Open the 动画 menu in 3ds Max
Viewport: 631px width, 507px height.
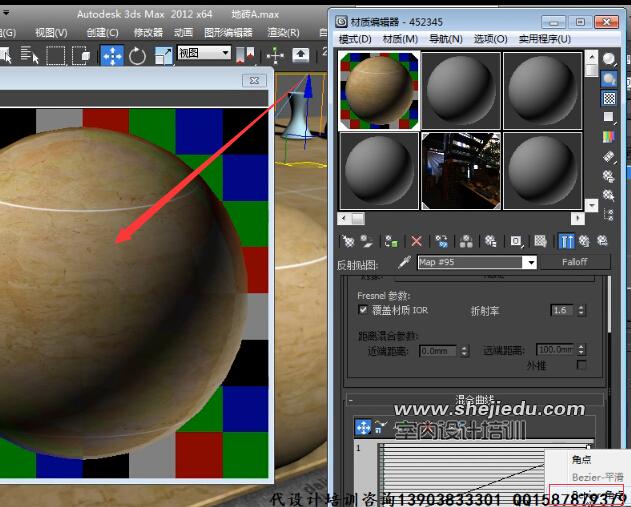[x=184, y=33]
